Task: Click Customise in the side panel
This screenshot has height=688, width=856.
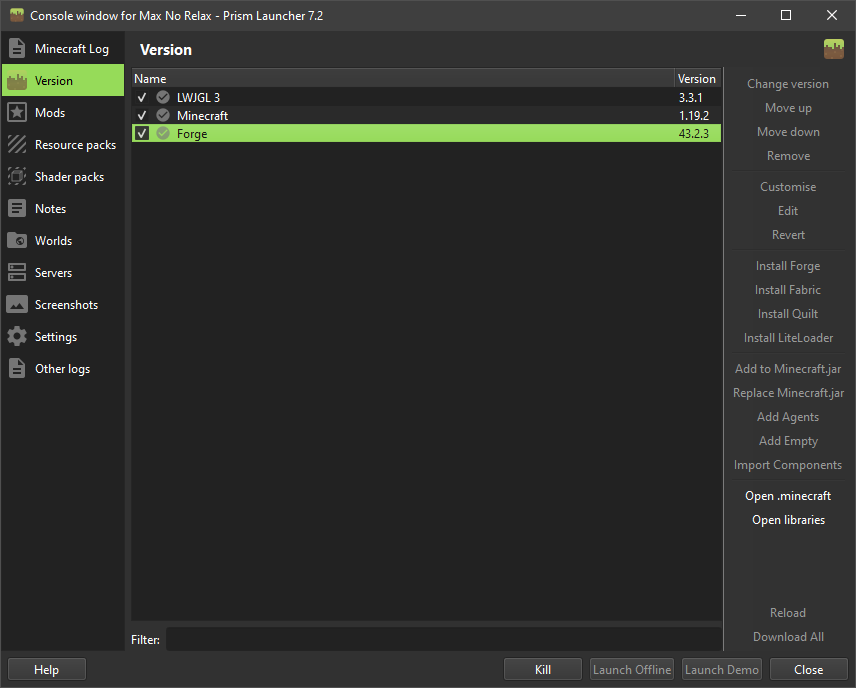Action: pyautogui.click(x=788, y=187)
